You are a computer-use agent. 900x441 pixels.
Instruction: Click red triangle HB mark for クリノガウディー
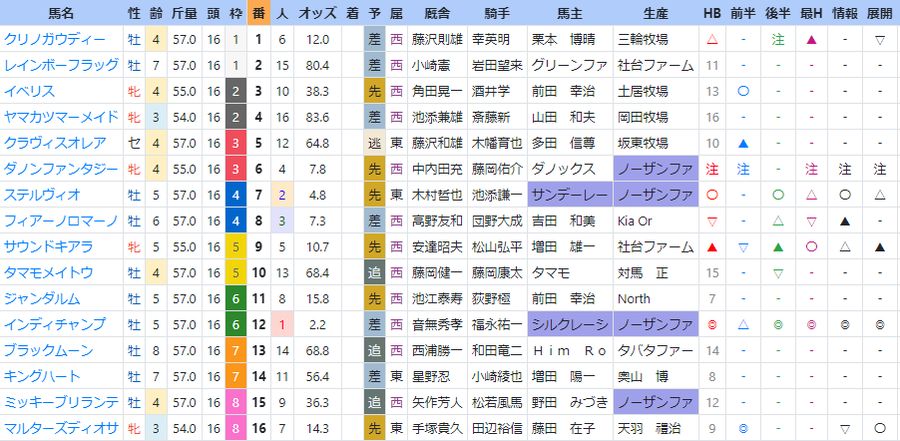pyautogui.click(x=712, y=40)
